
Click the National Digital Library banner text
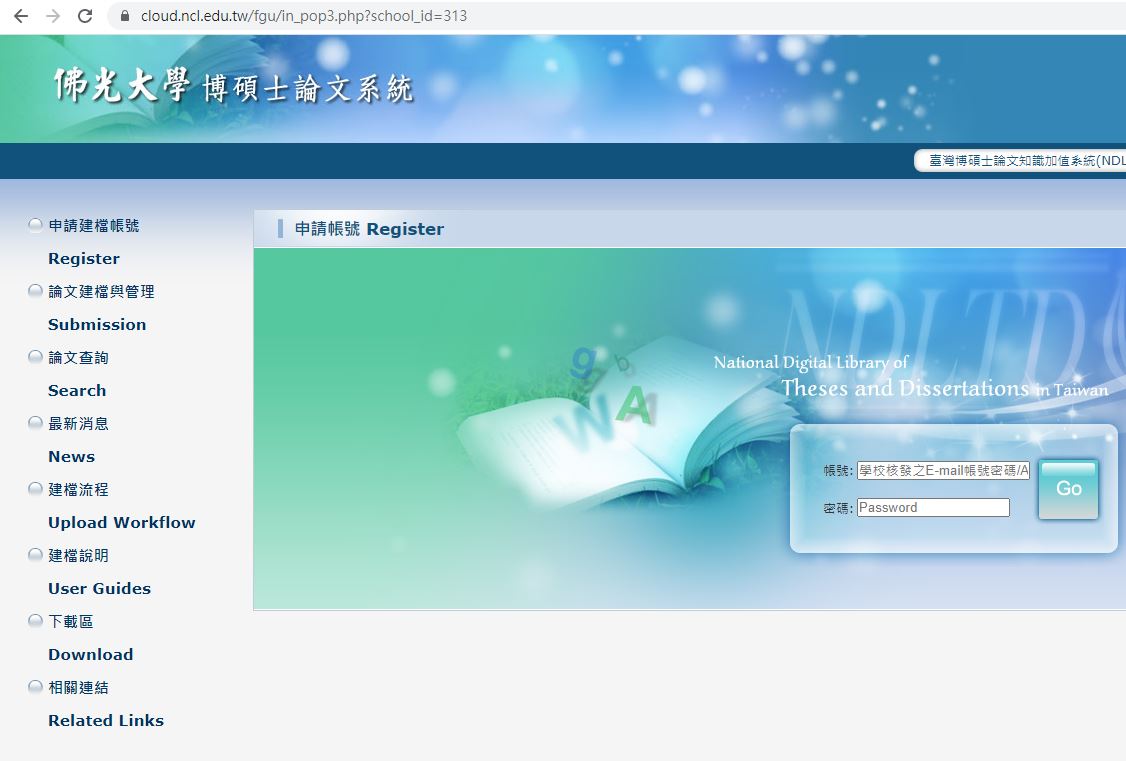(x=910, y=377)
